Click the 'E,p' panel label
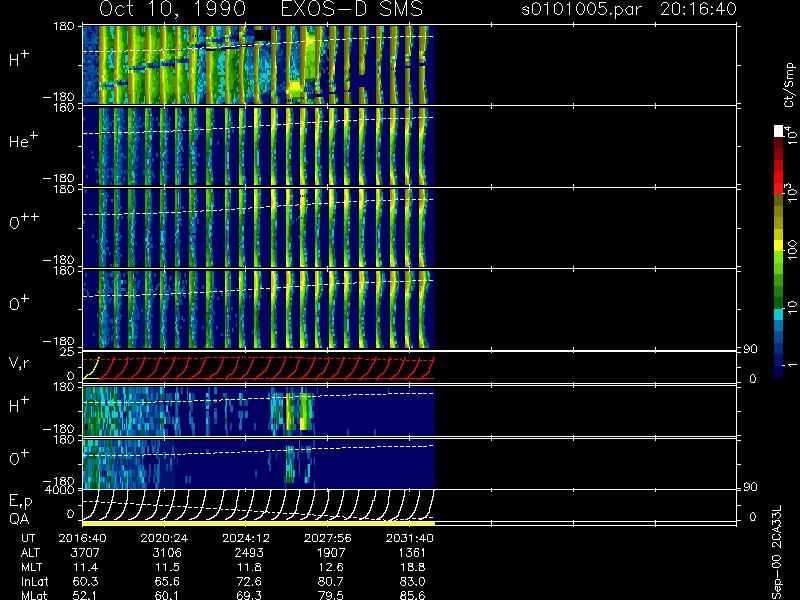The height and width of the screenshot is (600, 800). click(20, 502)
